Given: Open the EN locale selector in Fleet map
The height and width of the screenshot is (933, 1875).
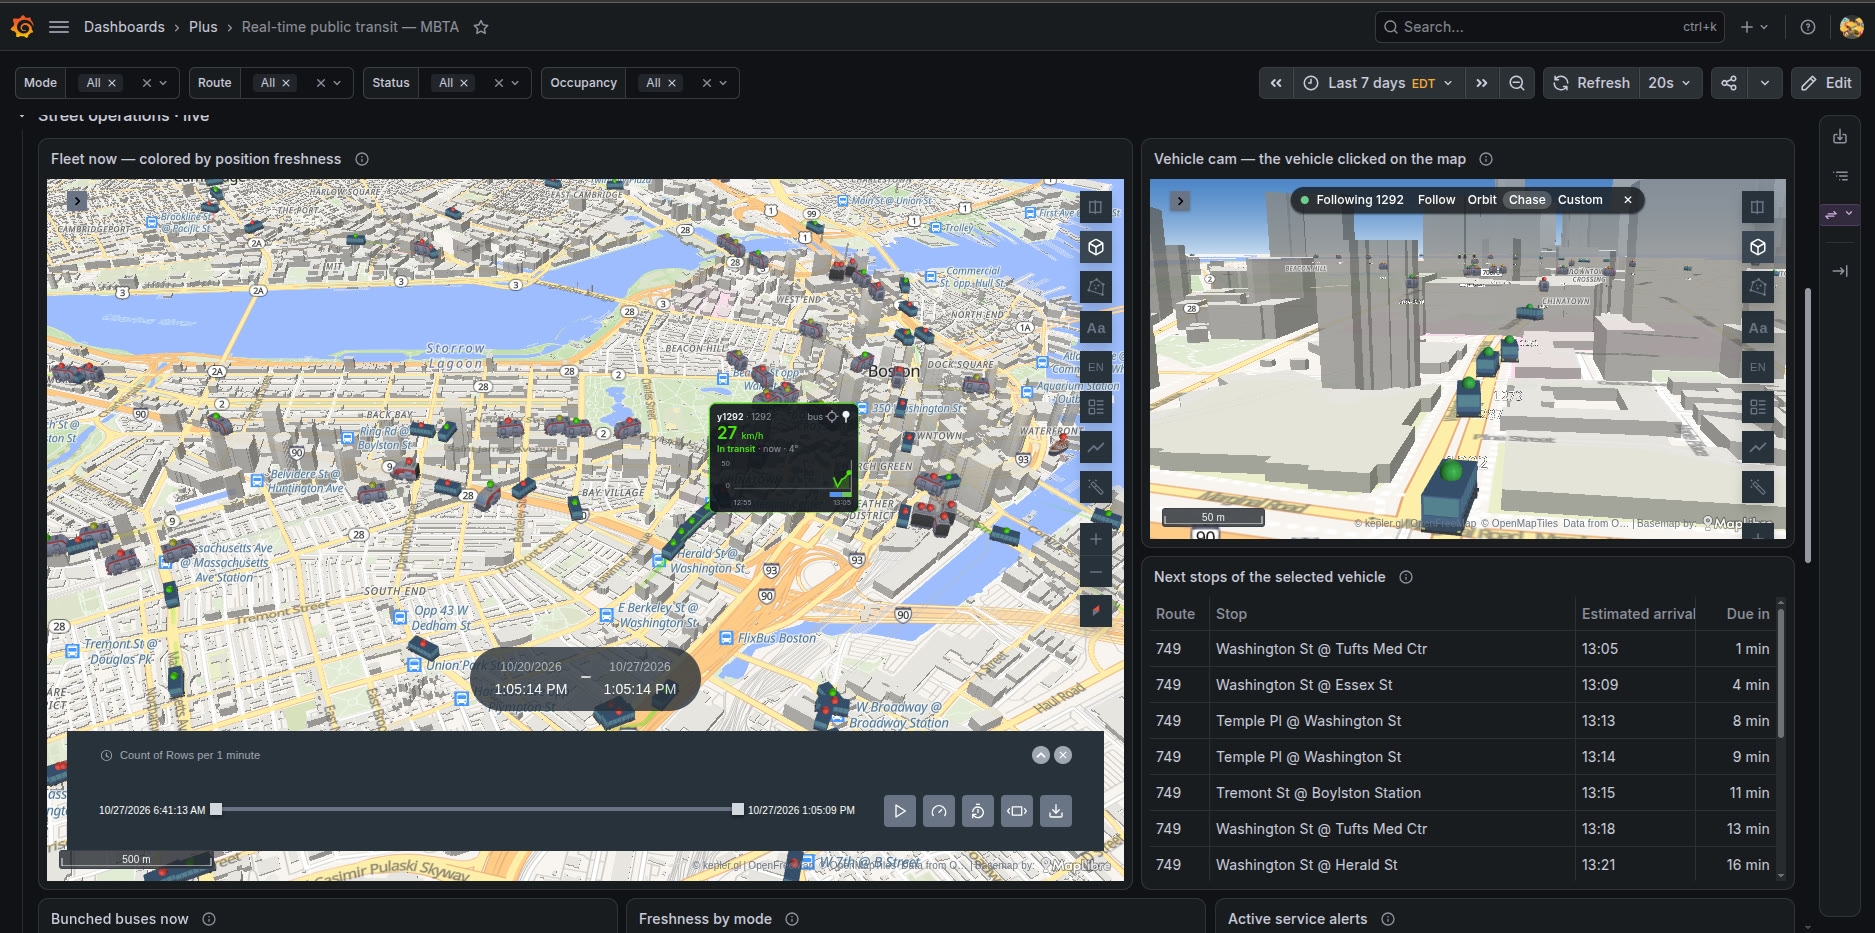Looking at the screenshot, I should point(1096,367).
